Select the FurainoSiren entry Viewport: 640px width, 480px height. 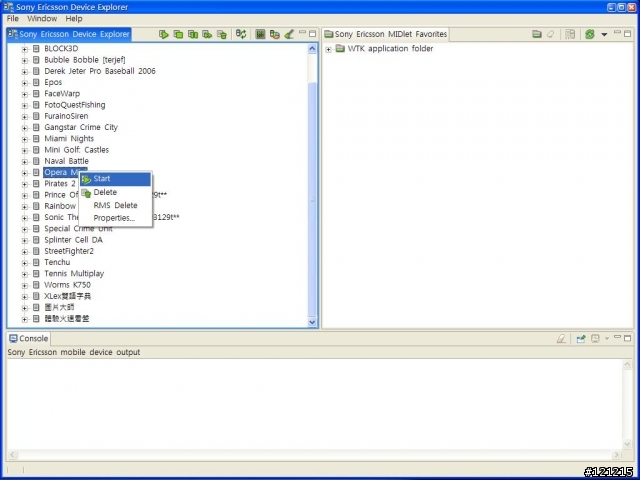[x=66, y=116]
